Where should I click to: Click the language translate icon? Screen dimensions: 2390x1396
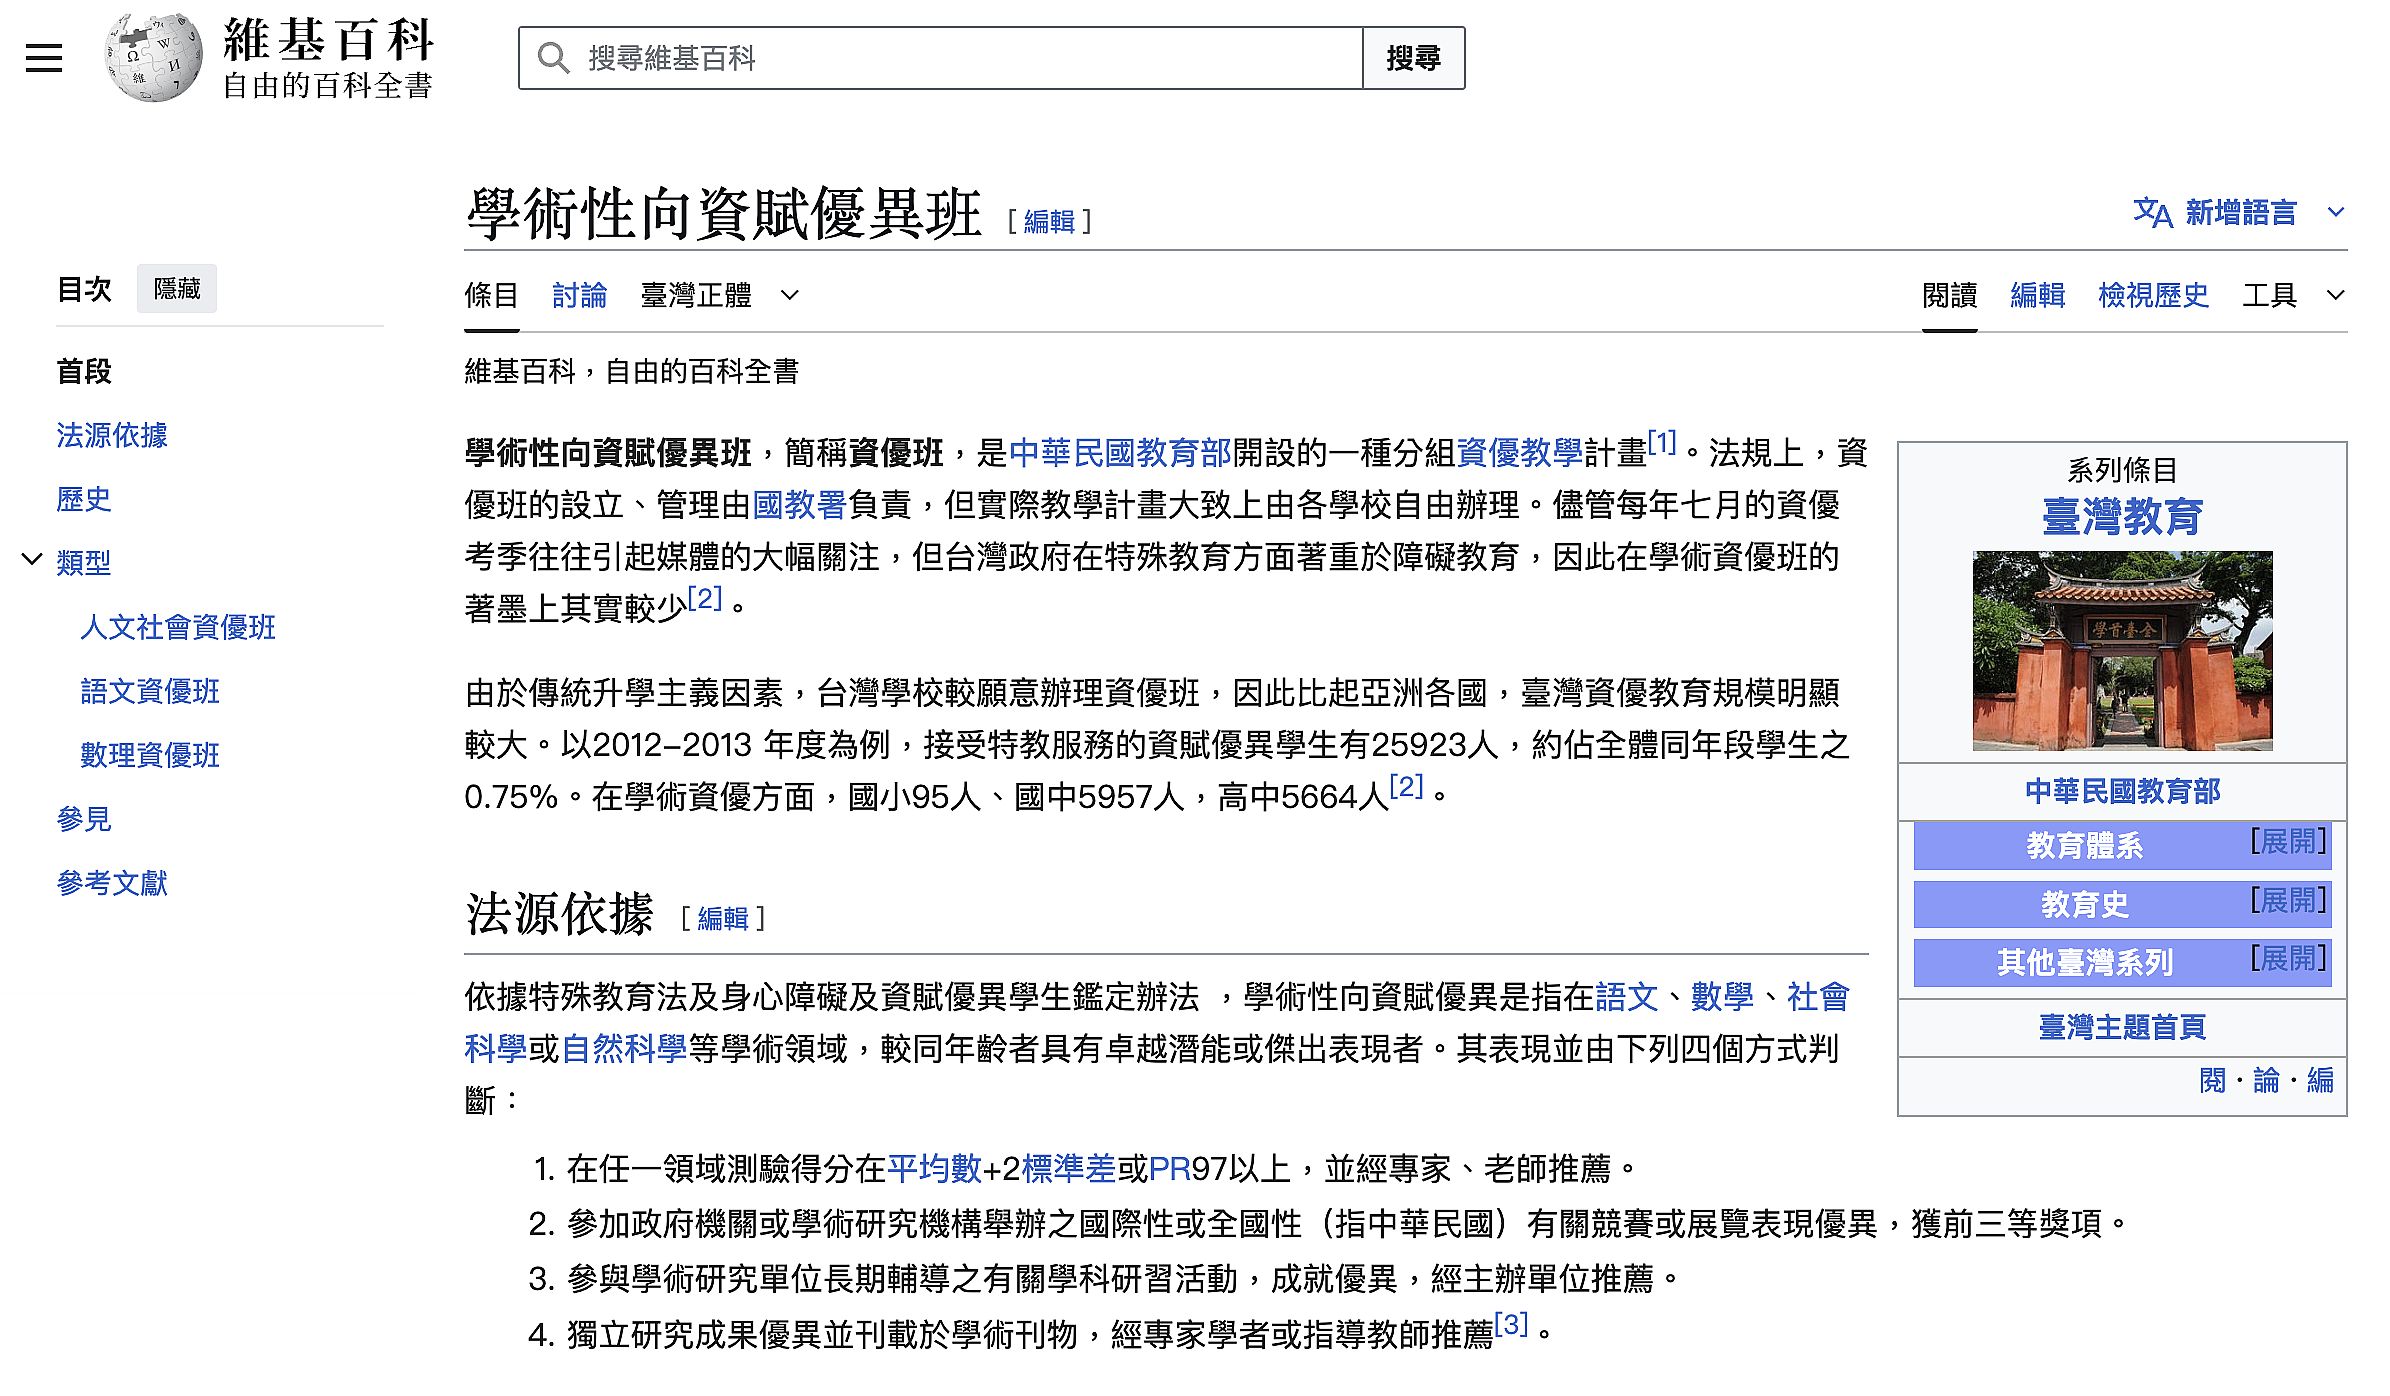[2152, 212]
